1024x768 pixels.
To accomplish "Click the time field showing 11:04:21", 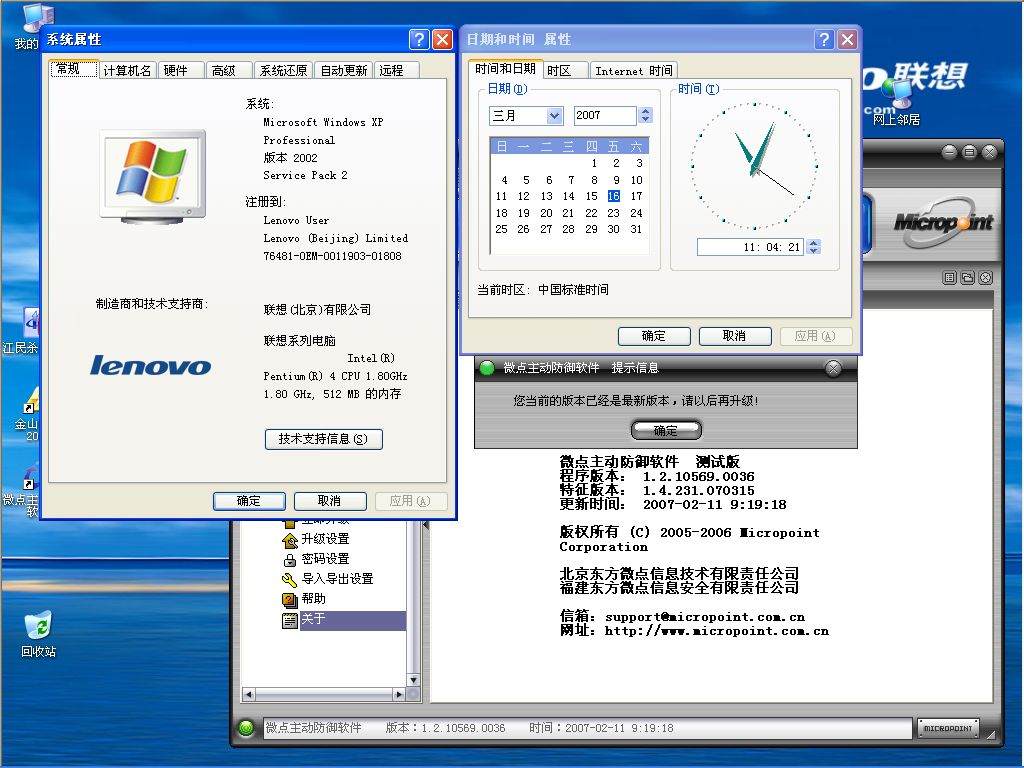I will click(x=751, y=247).
